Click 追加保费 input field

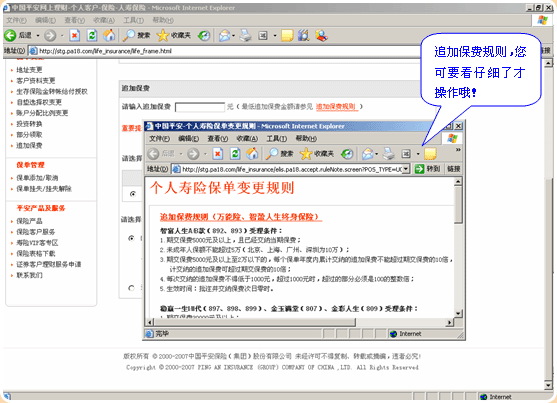point(200,107)
